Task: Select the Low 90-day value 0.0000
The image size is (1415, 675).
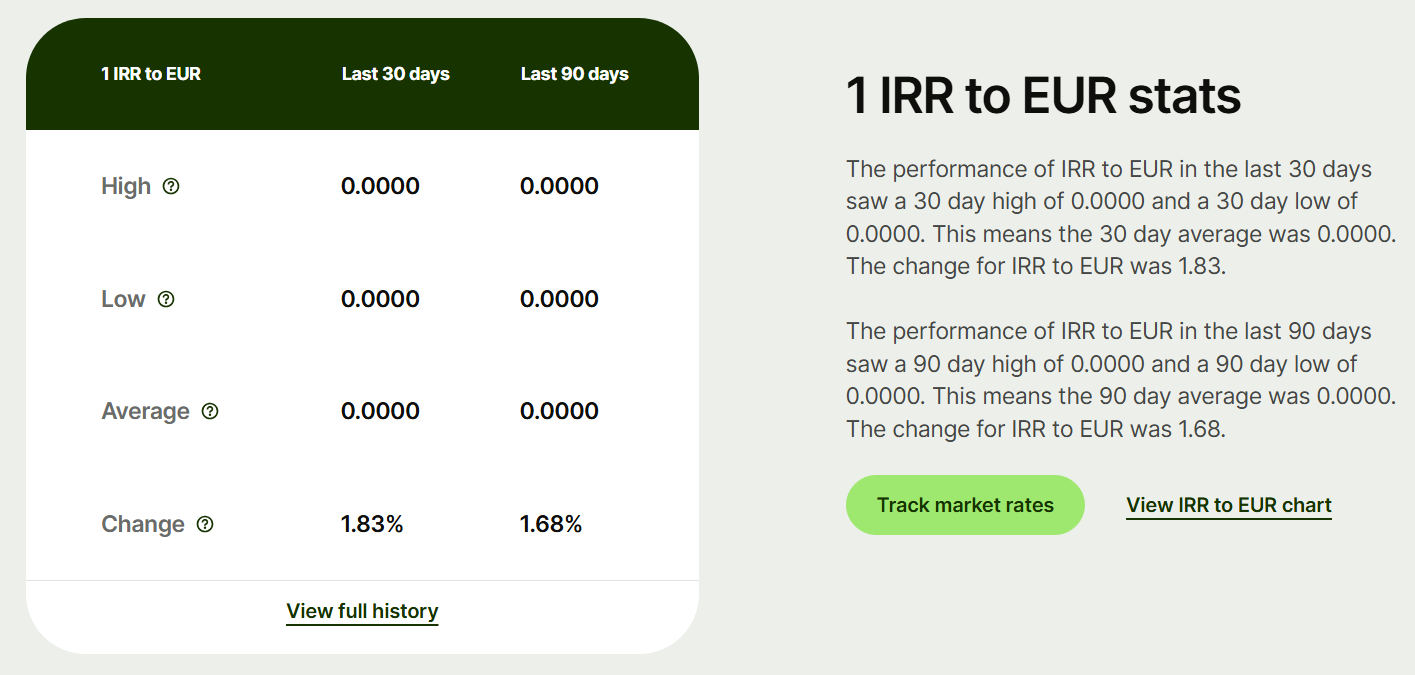Action: click(559, 299)
